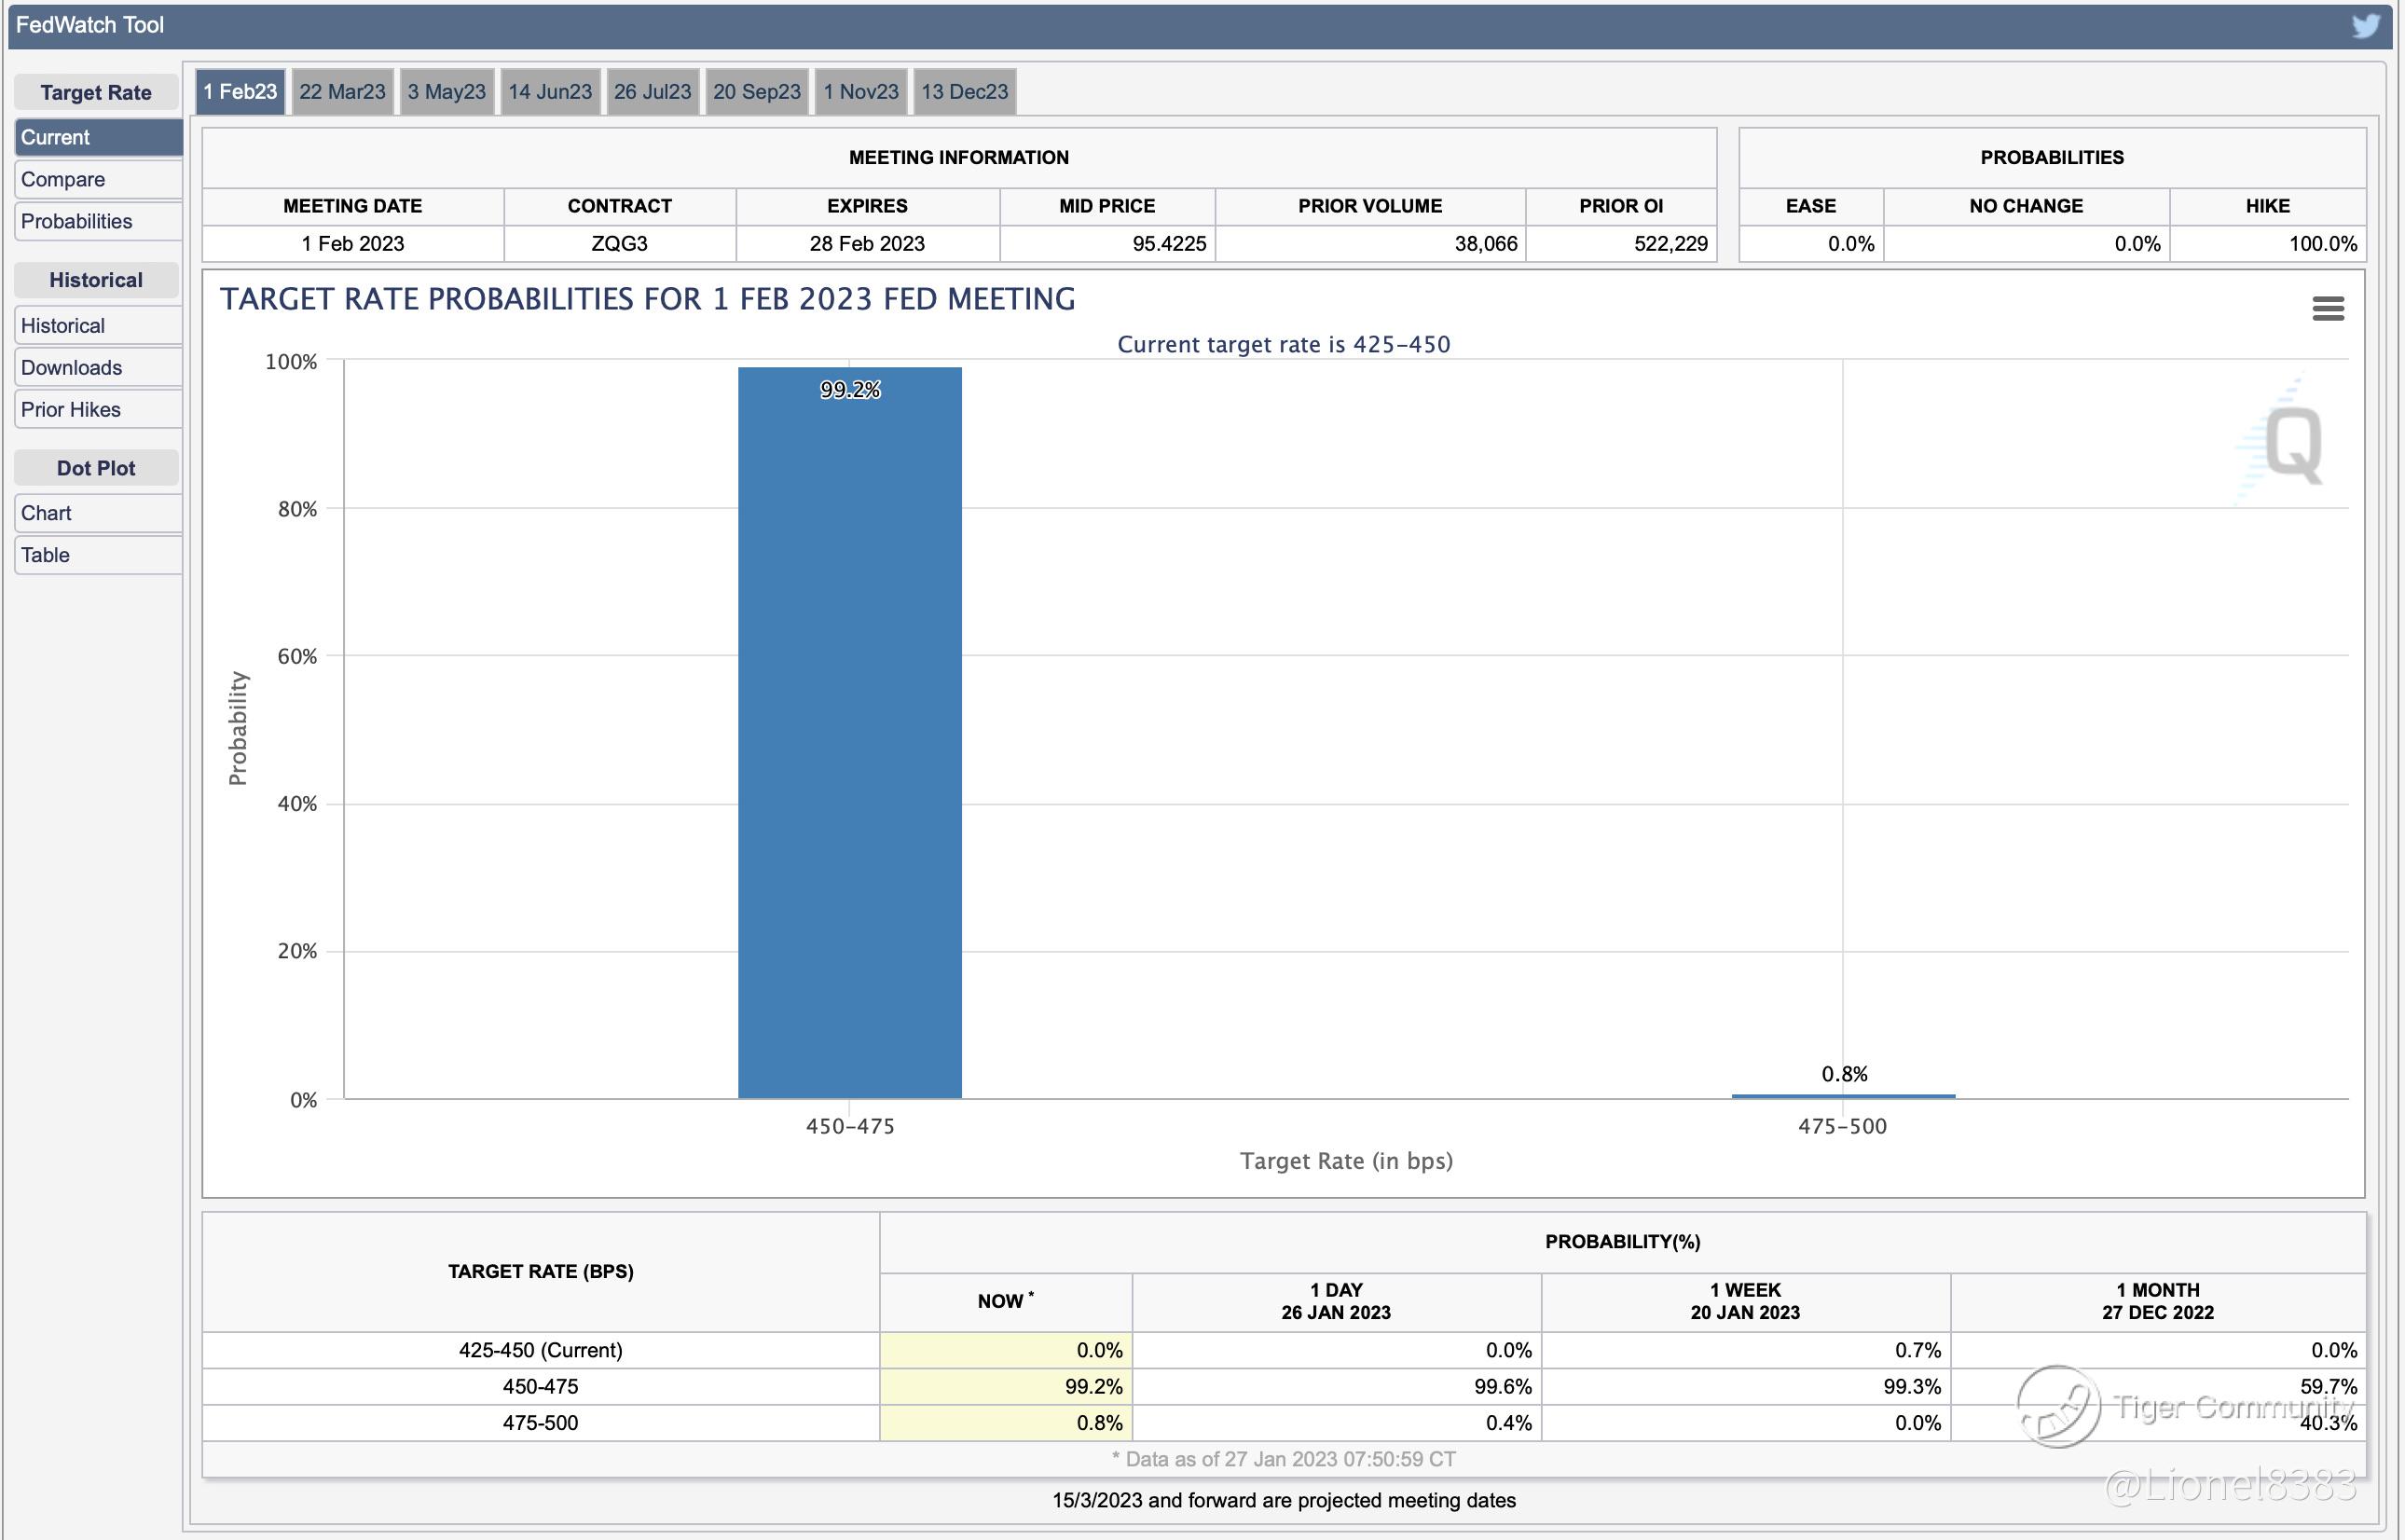Open the Historical sidebar link
Screen dimensions: 2405x1540
click(x=98, y=326)
